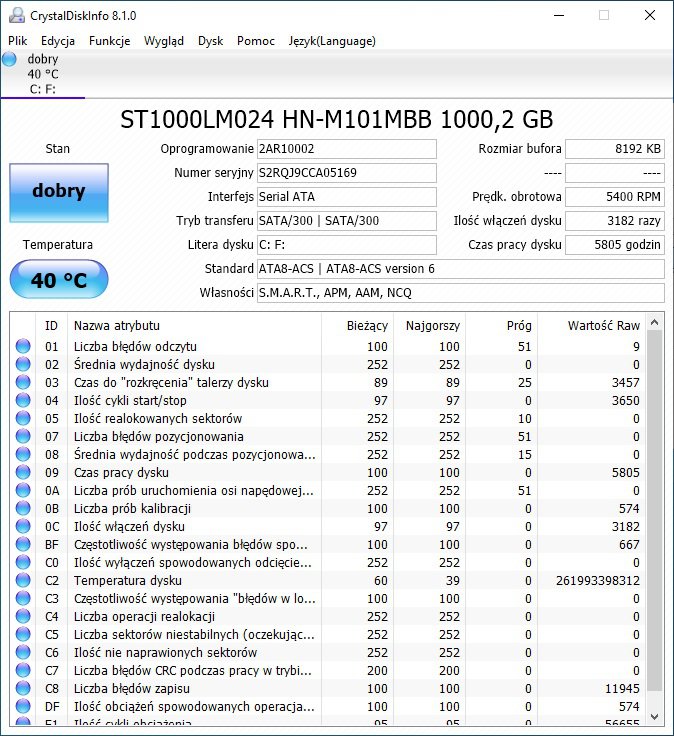Click status orb for attribute C5 sektorów niestabilnych
Viewport: 674px width, 736px height.
[x=23, y=634]
